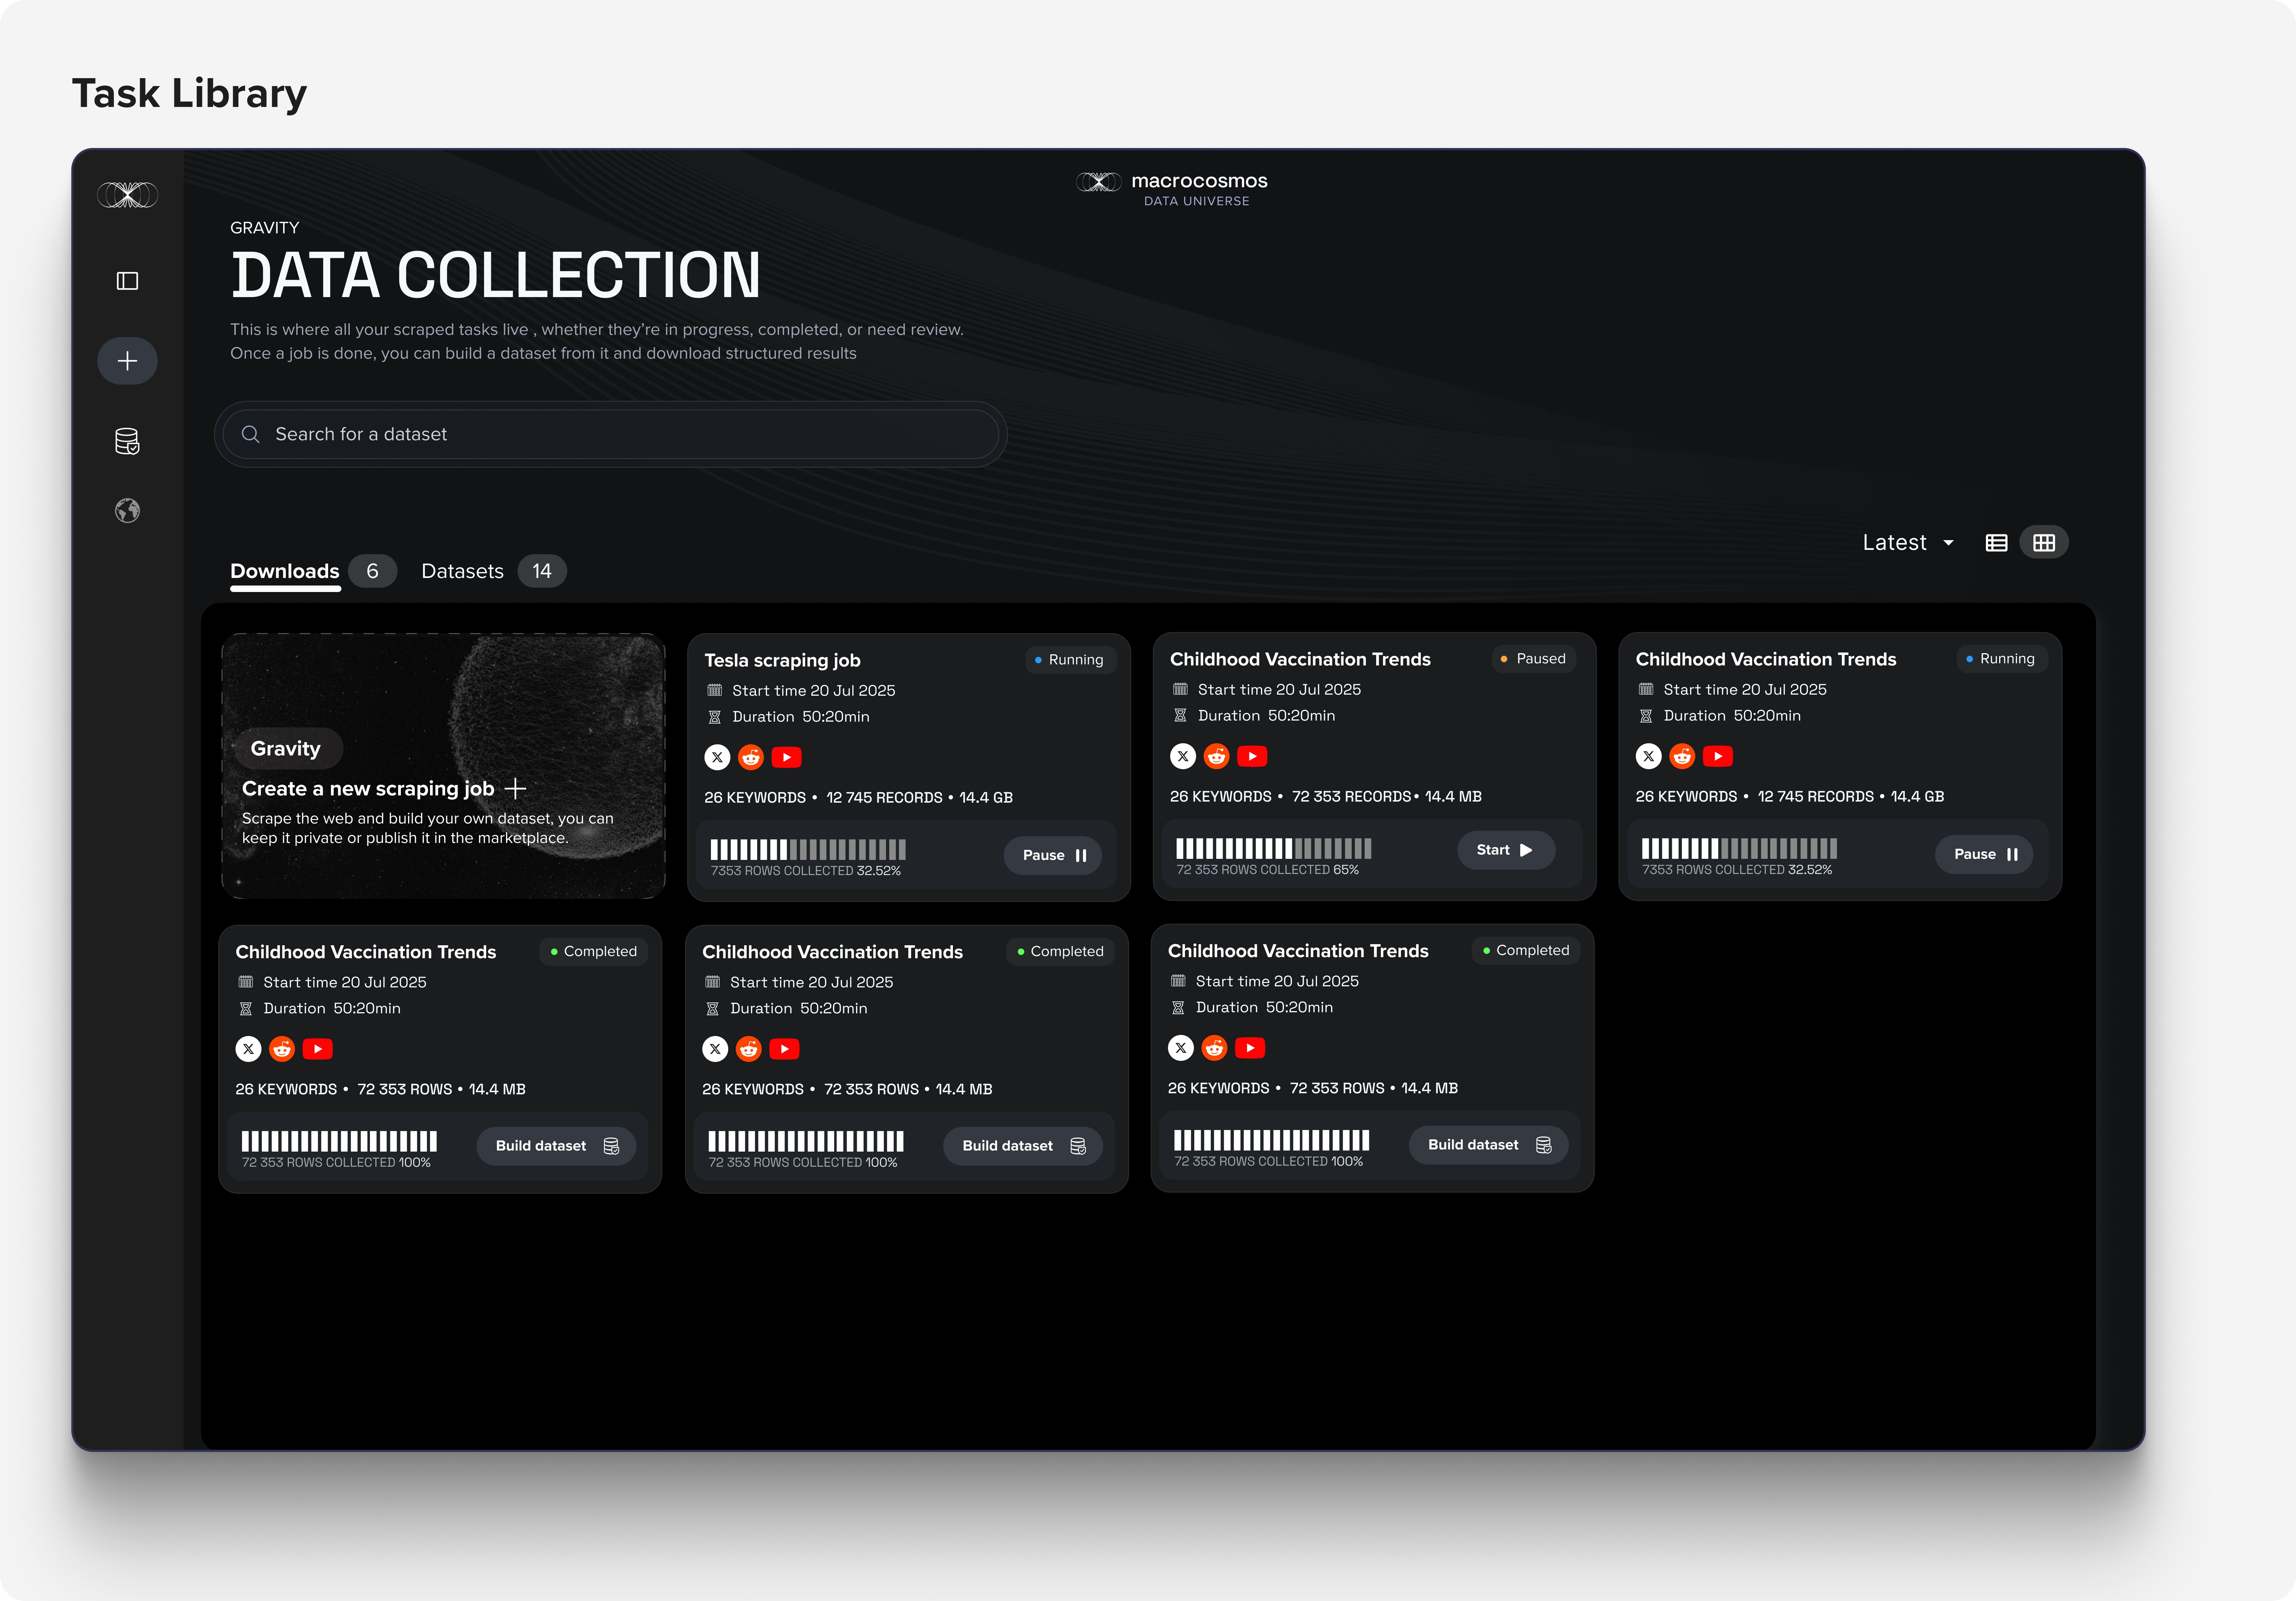Switch to grid view layout
2296x1601 pixels.
pos(2044,542)
